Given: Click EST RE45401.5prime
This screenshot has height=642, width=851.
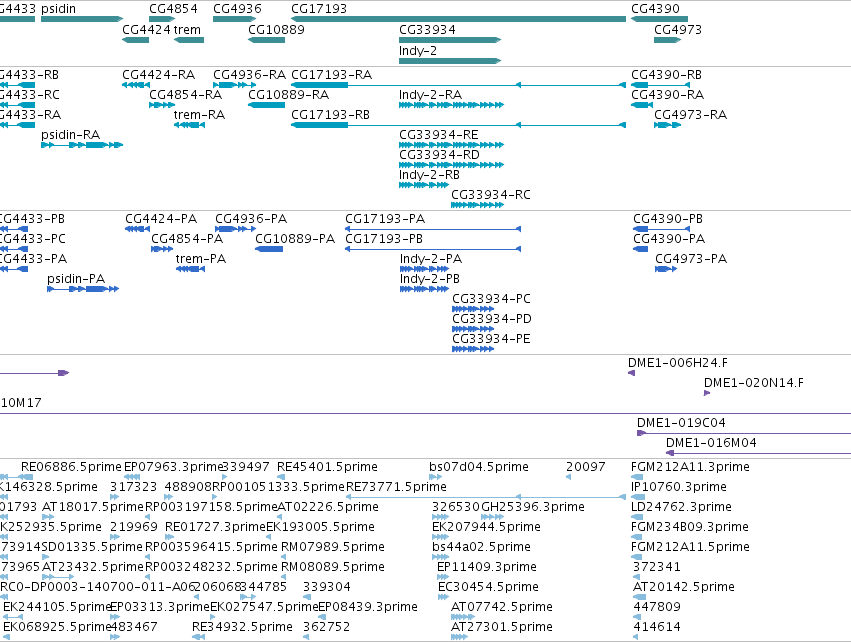Looking at the screenshot, I should tap(327, 467).
